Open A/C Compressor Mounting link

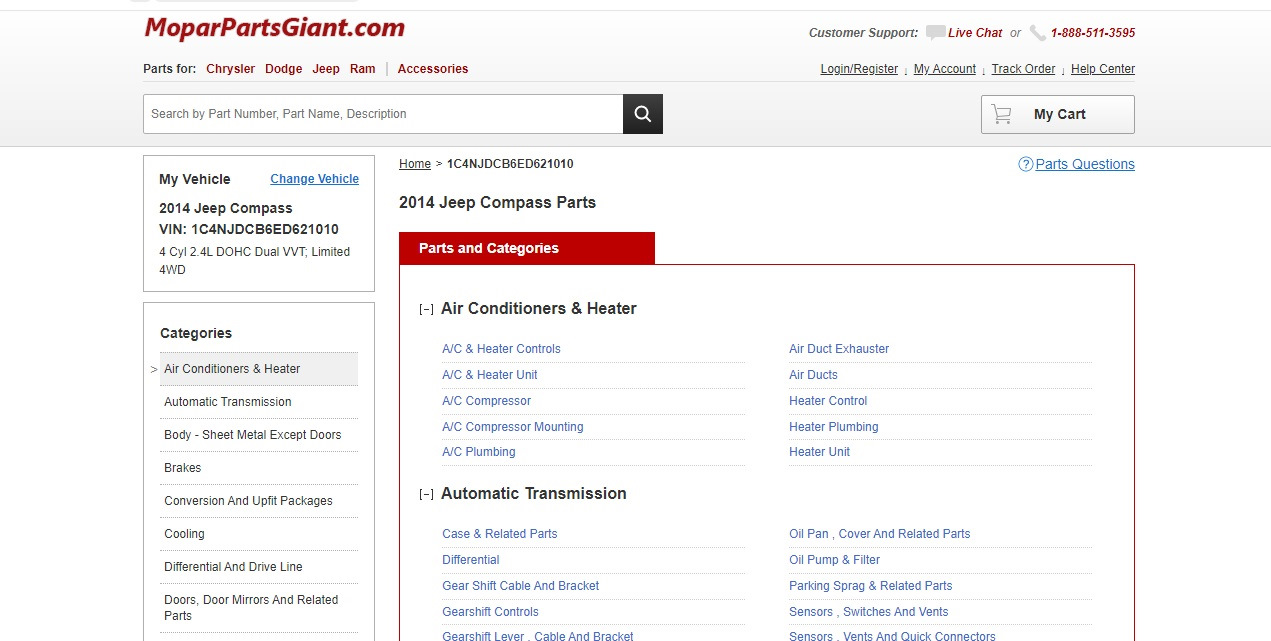[512, 427]
